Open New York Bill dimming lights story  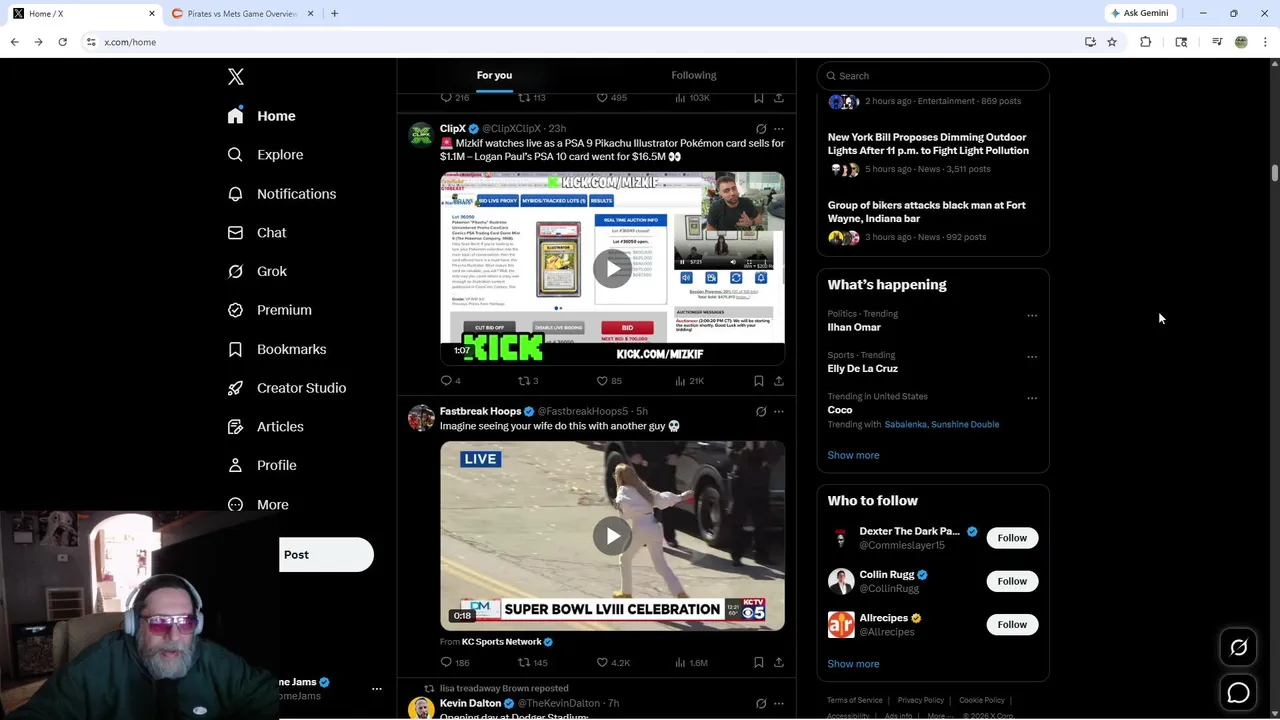(928, 144)
